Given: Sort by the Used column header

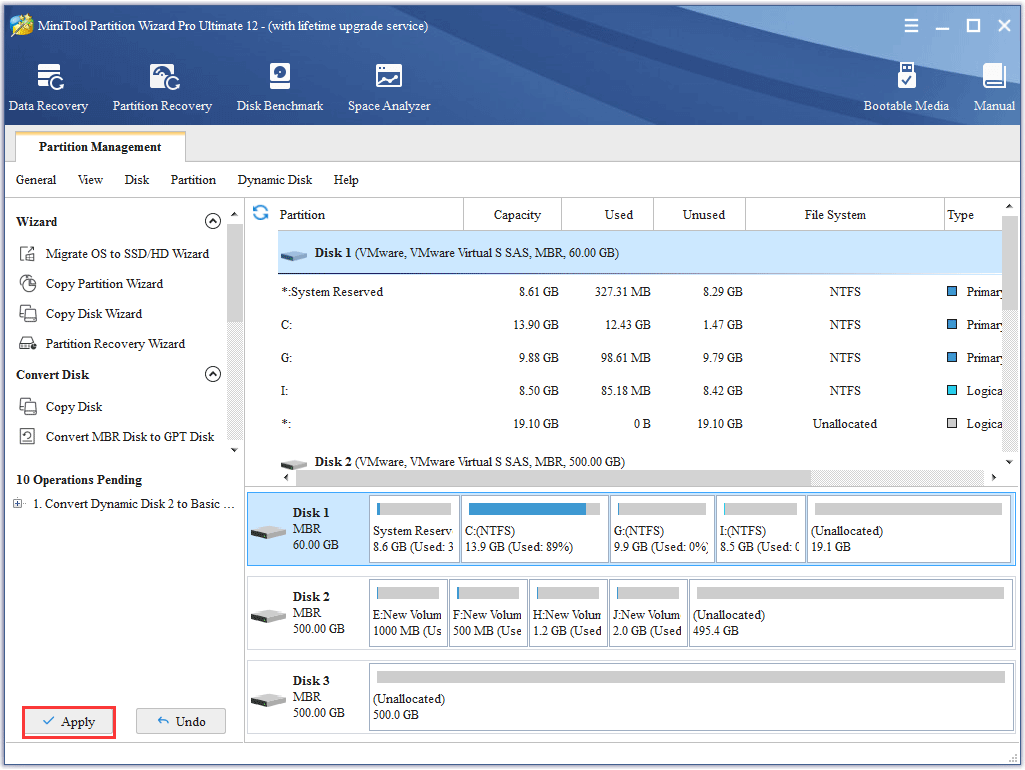Looking at the screenshot, I should (607, 214).
